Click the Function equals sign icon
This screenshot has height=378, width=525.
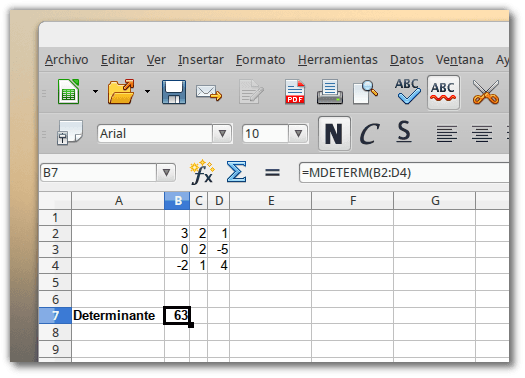(272, 173)
